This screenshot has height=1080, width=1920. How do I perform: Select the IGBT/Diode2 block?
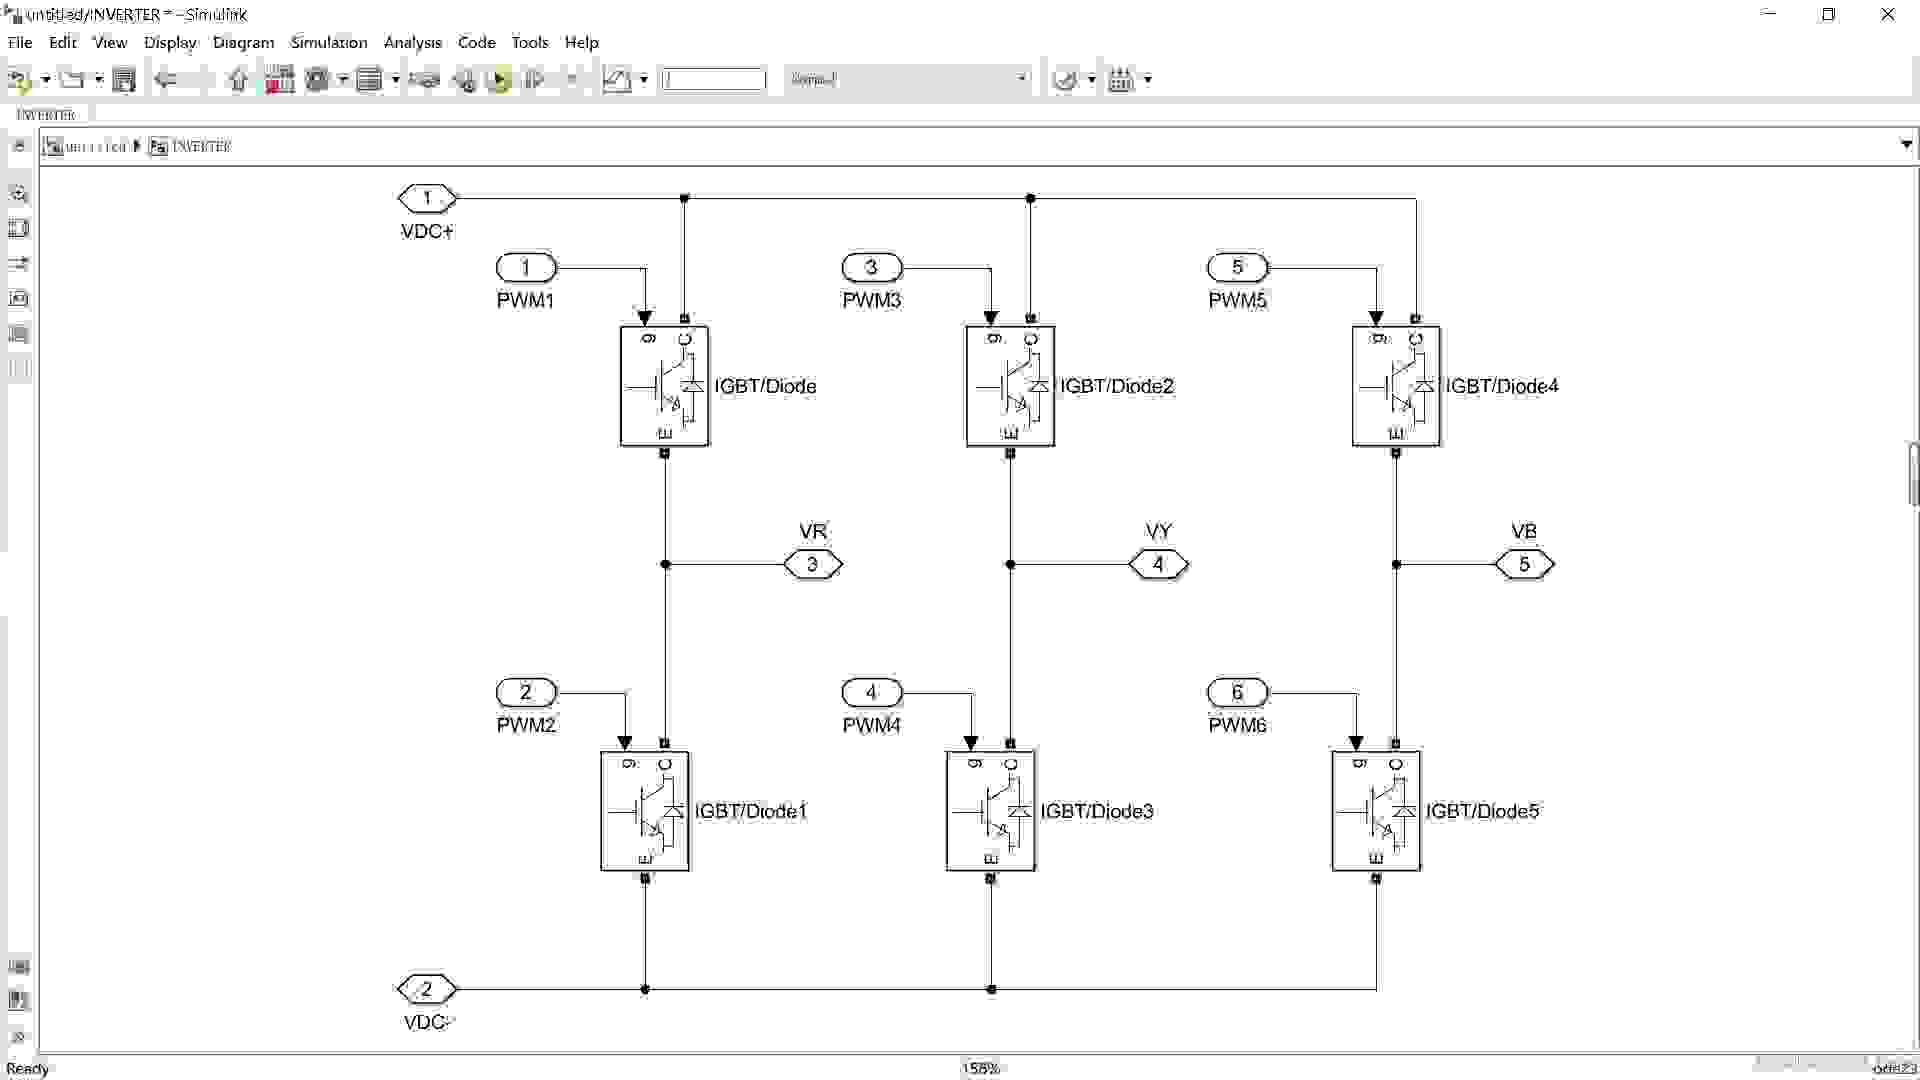1010,386
